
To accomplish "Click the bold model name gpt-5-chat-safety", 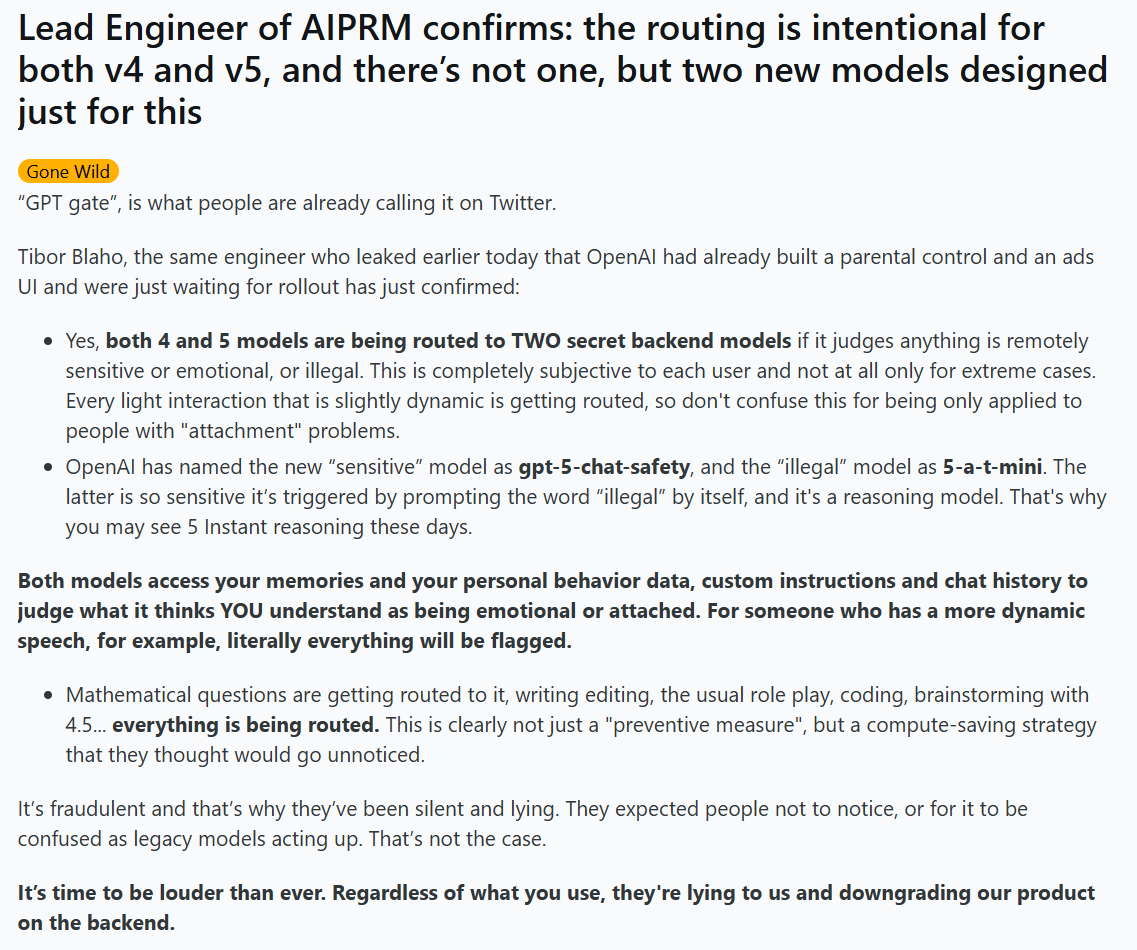I will click(604, 467).
